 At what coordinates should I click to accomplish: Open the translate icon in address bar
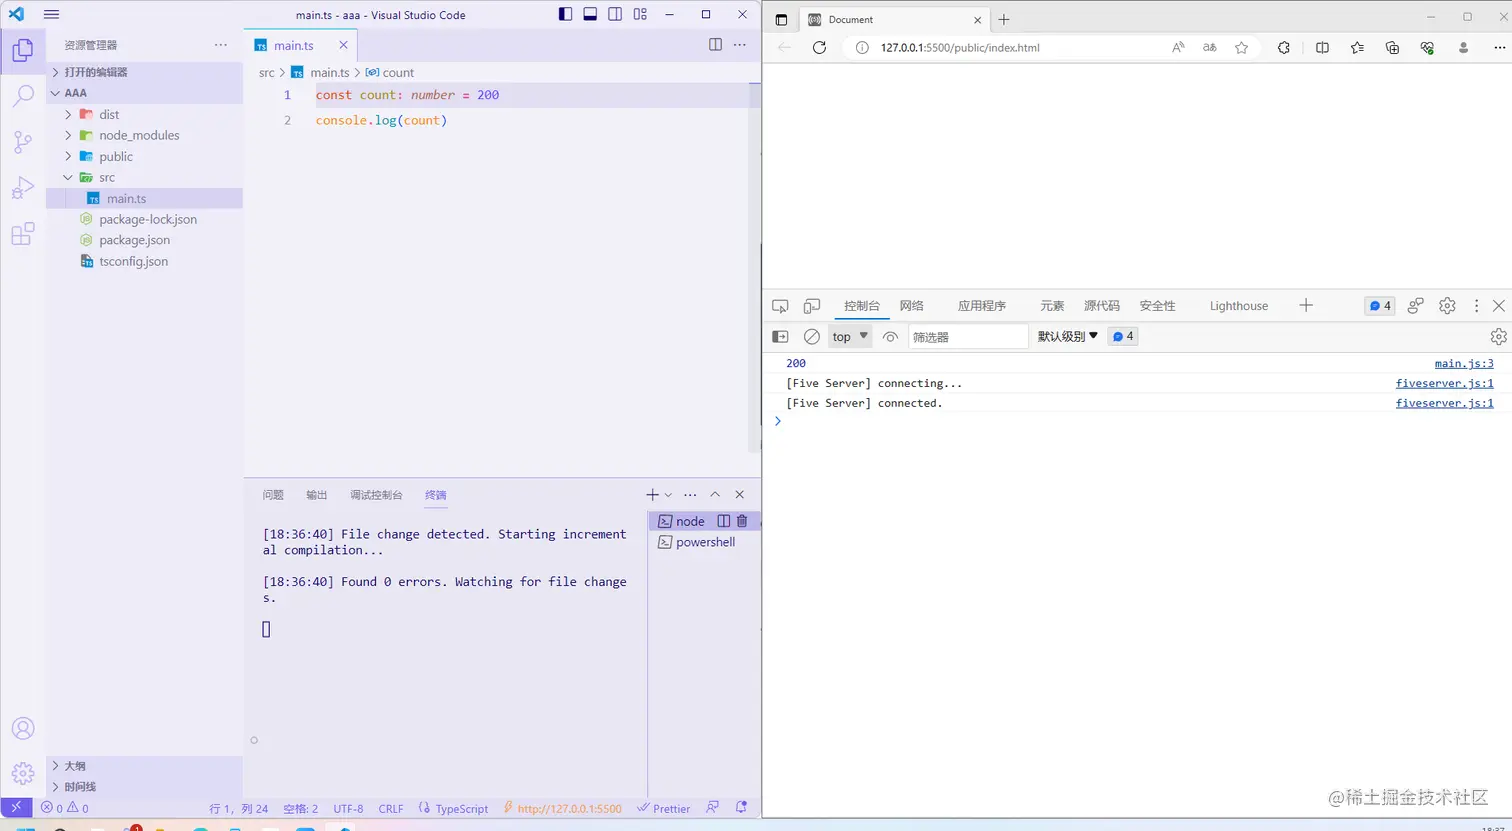(x=1209, y=47)
